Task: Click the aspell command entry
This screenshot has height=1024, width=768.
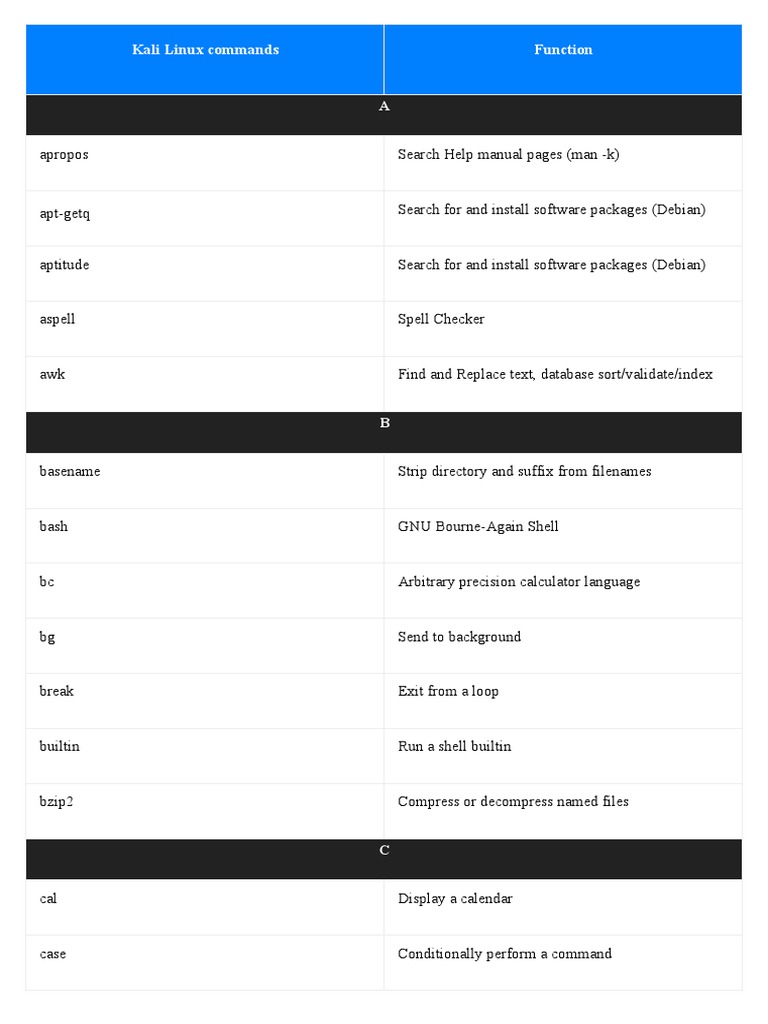Action: [57, 319]
